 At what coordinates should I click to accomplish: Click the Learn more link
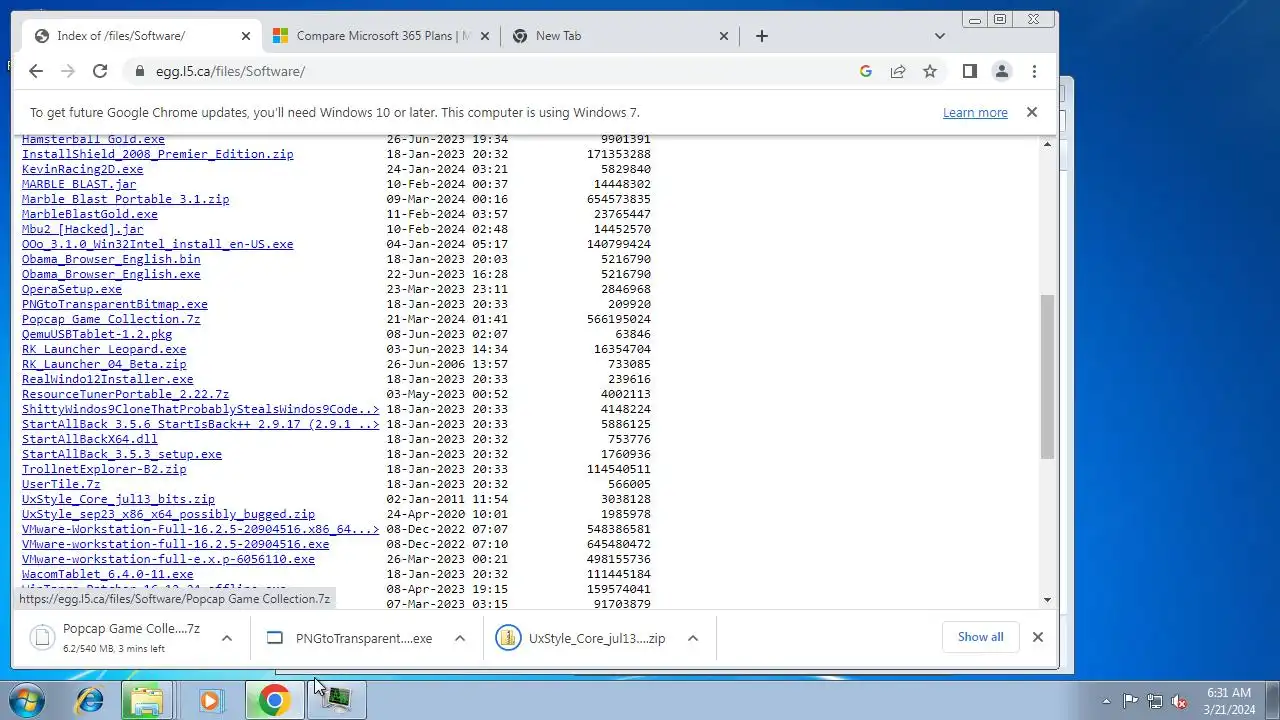(975, 112)
